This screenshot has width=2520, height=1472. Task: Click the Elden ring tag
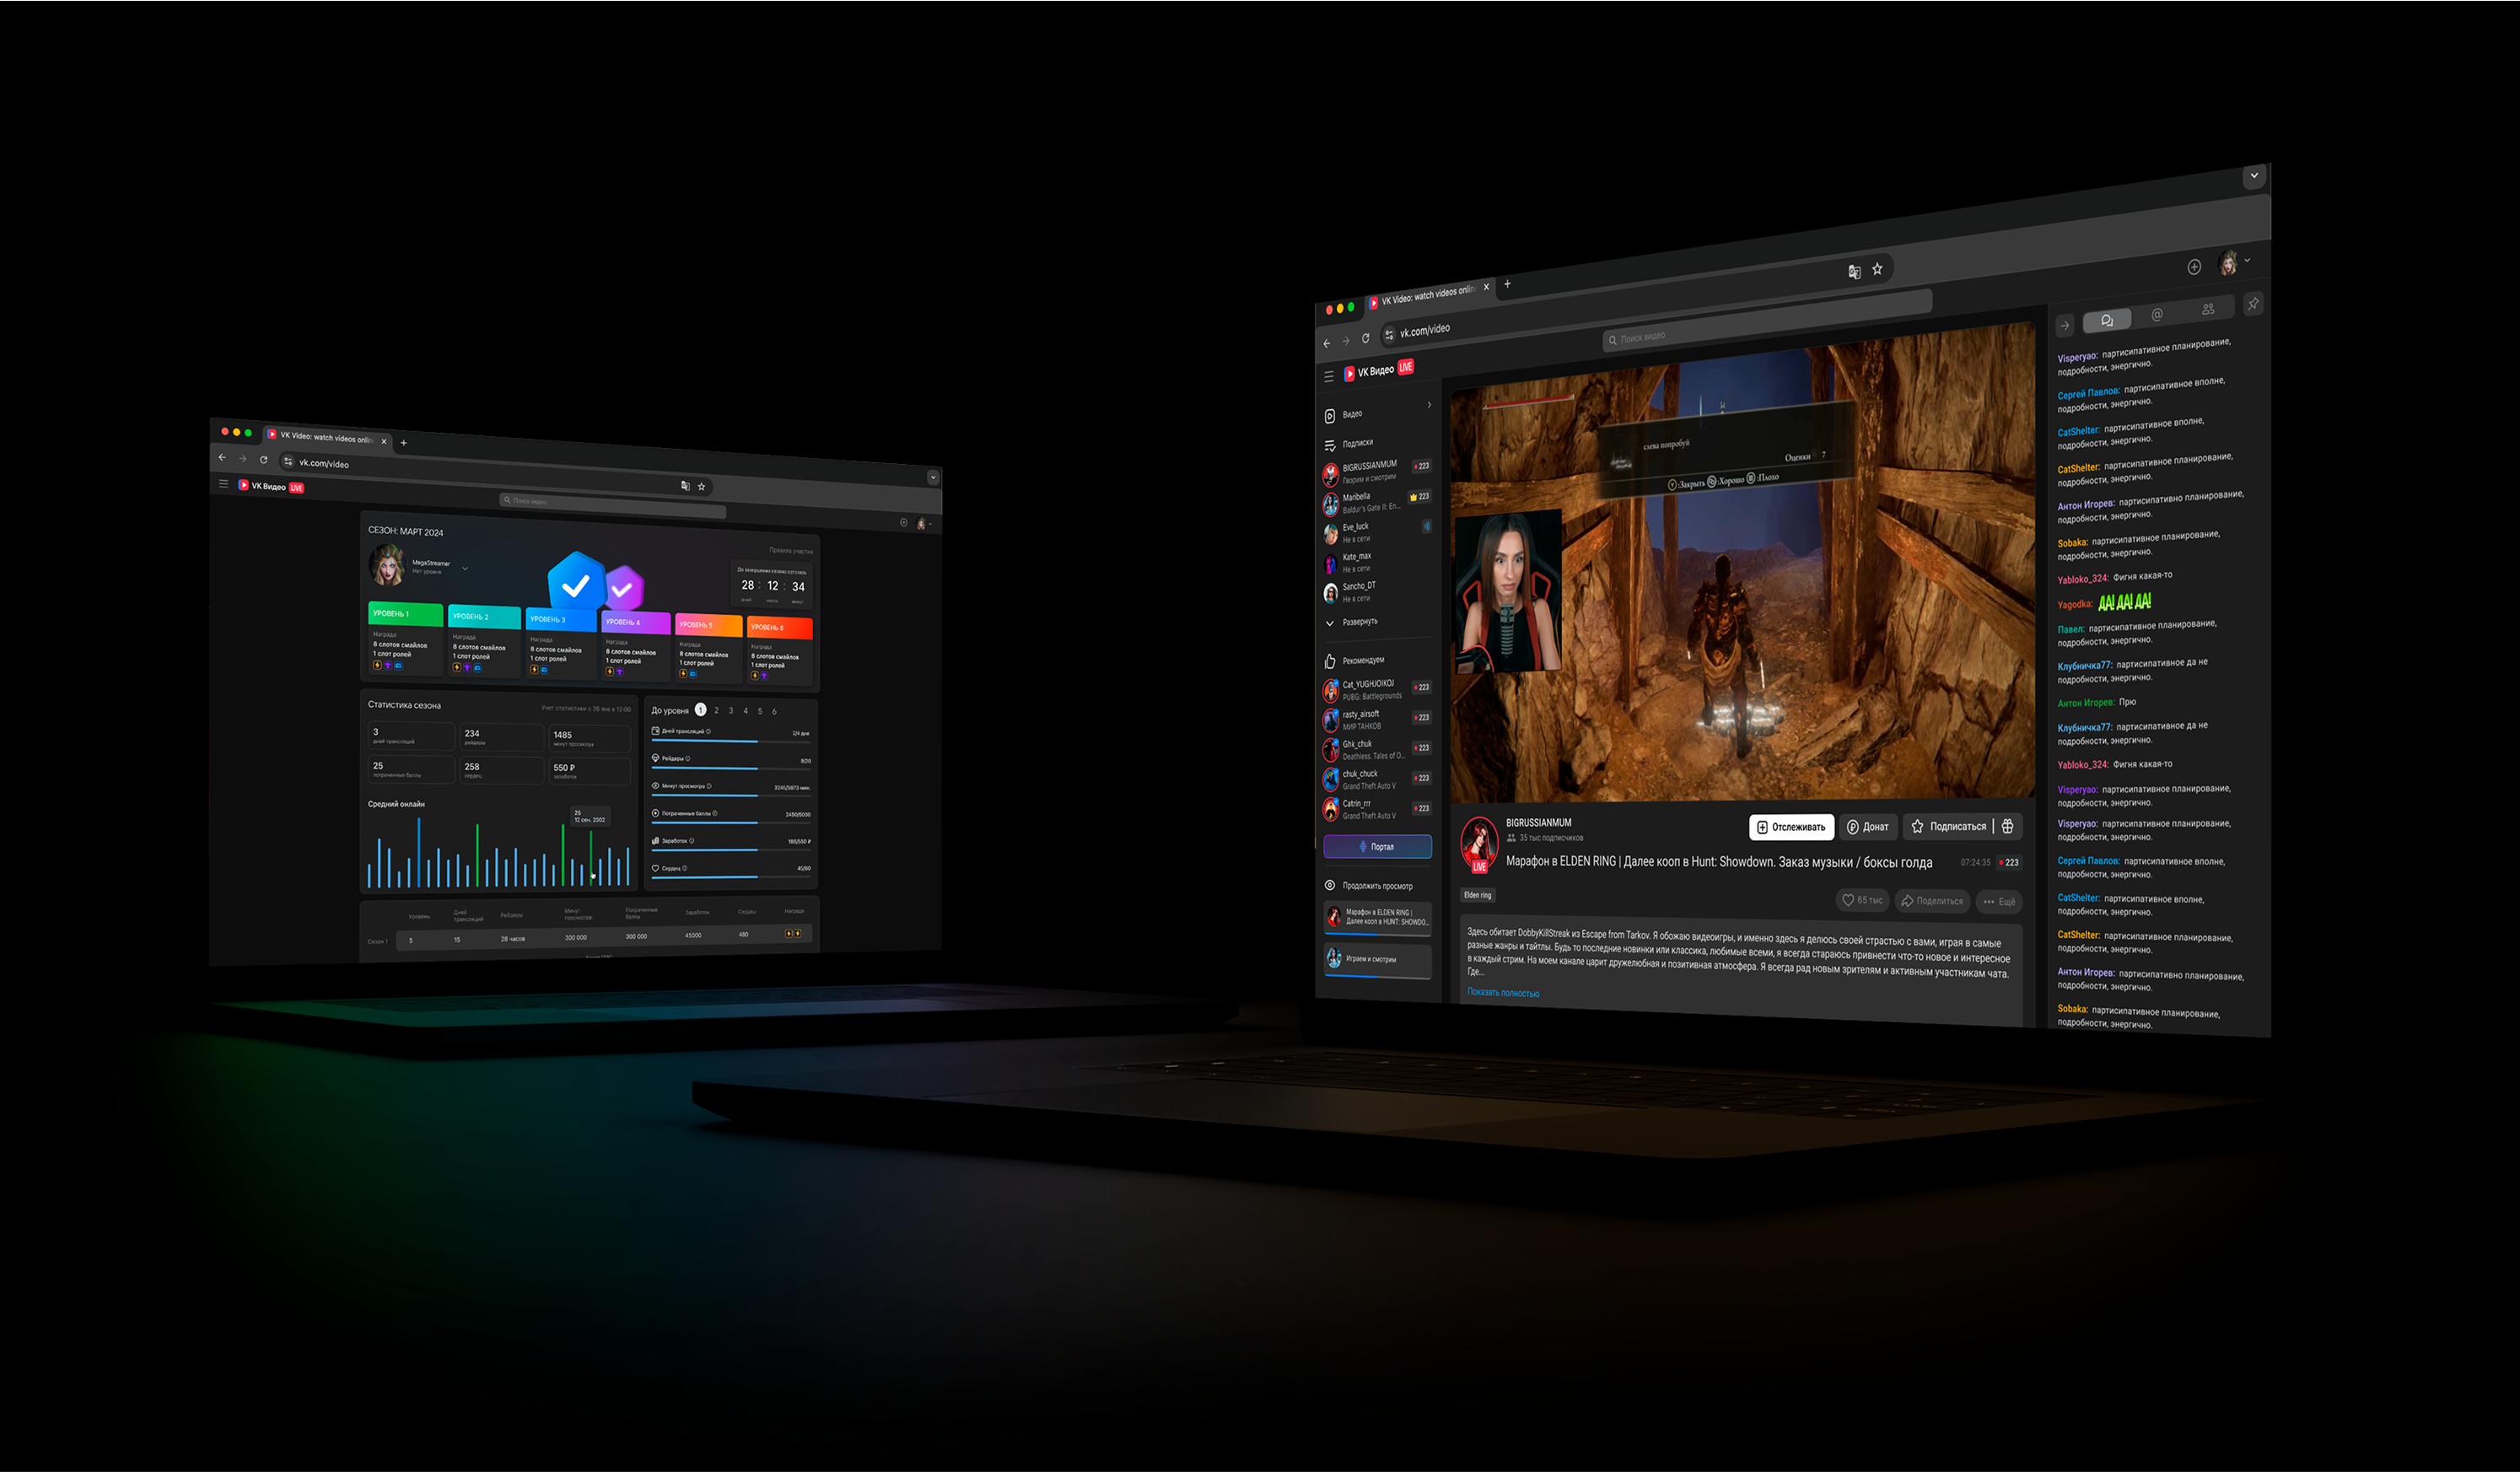[x=1477, y=895]
